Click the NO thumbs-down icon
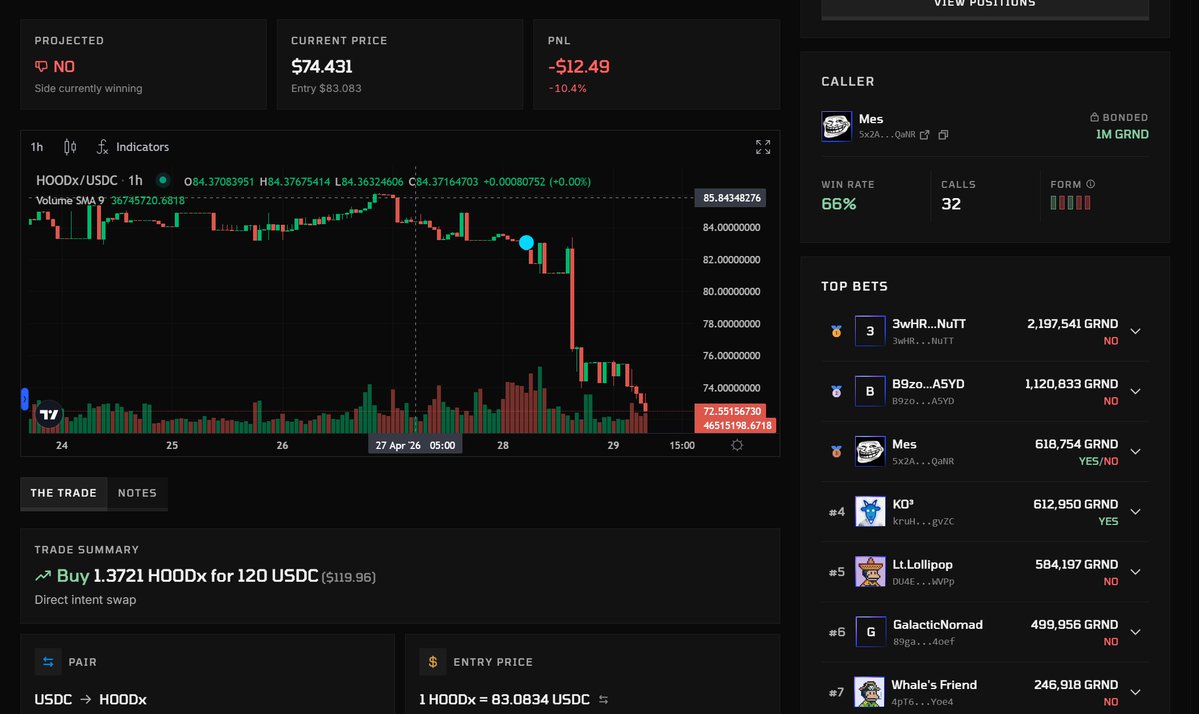 [41, 67]
